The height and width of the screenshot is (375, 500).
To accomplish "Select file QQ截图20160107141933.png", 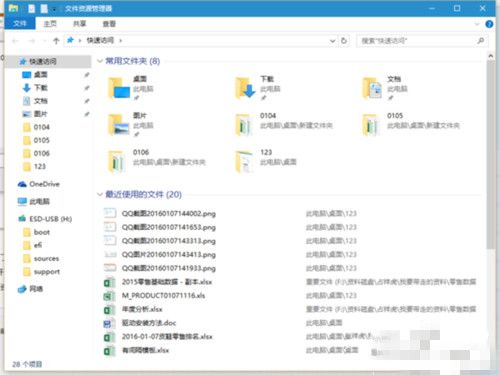I will [x=169, y=268].
